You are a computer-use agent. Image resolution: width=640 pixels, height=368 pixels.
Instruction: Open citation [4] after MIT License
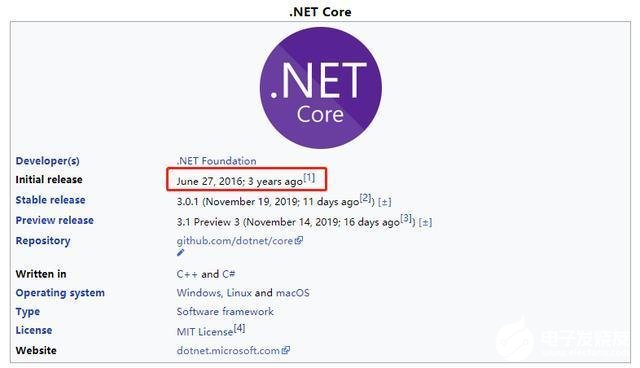click(239, 328)
